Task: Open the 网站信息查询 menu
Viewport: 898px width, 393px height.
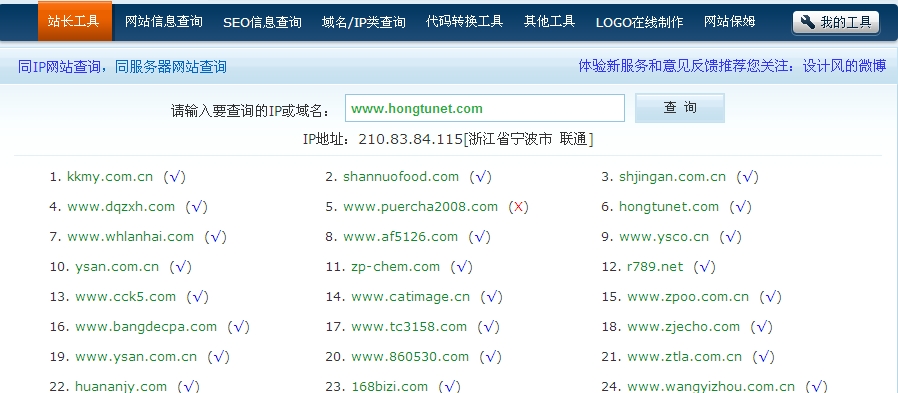Action: pos(164,22)
